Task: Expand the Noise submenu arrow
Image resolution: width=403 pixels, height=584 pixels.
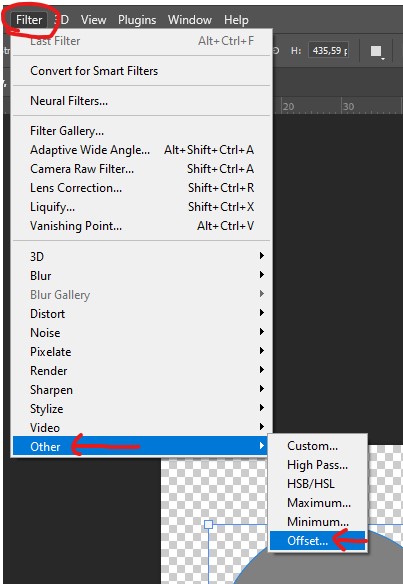Action: (262, 331)
